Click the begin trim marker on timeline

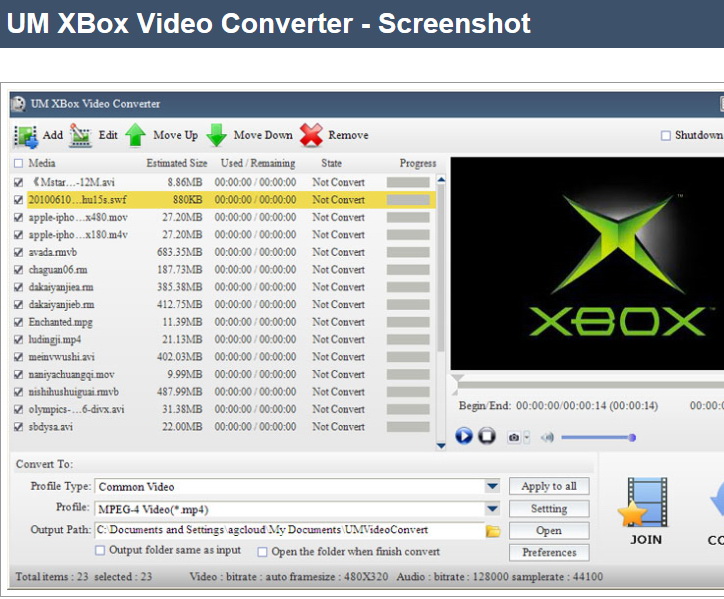(457, 380)
